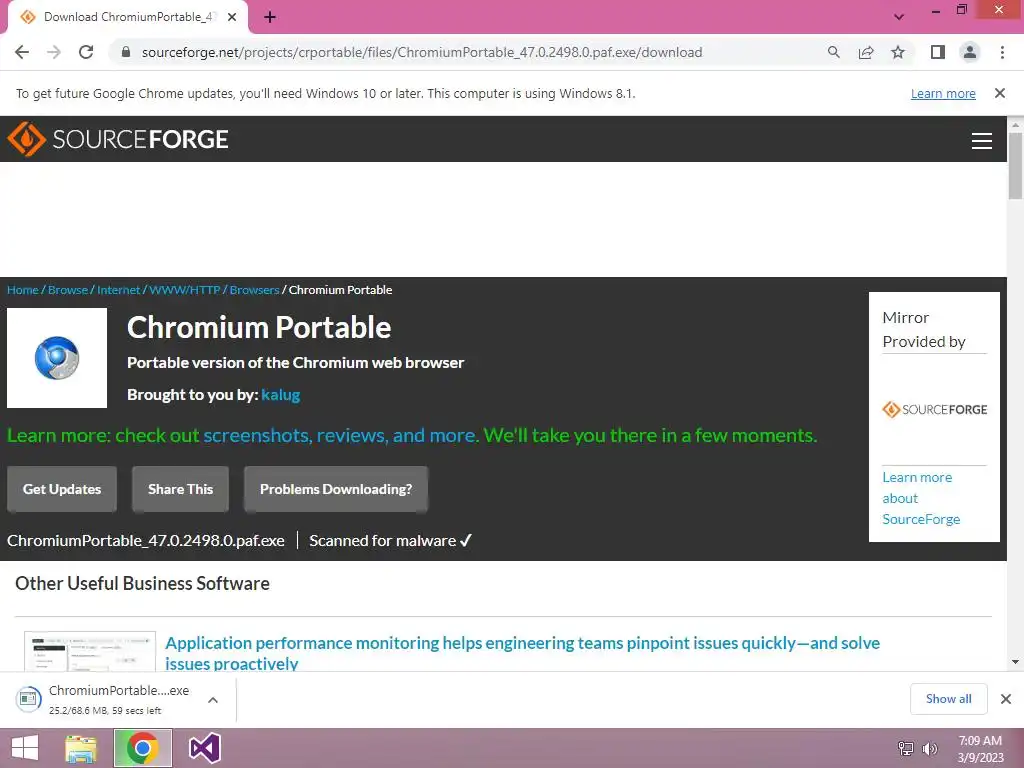
Task: Click the monitoring software thumbnail
Action: click(89, 651)
